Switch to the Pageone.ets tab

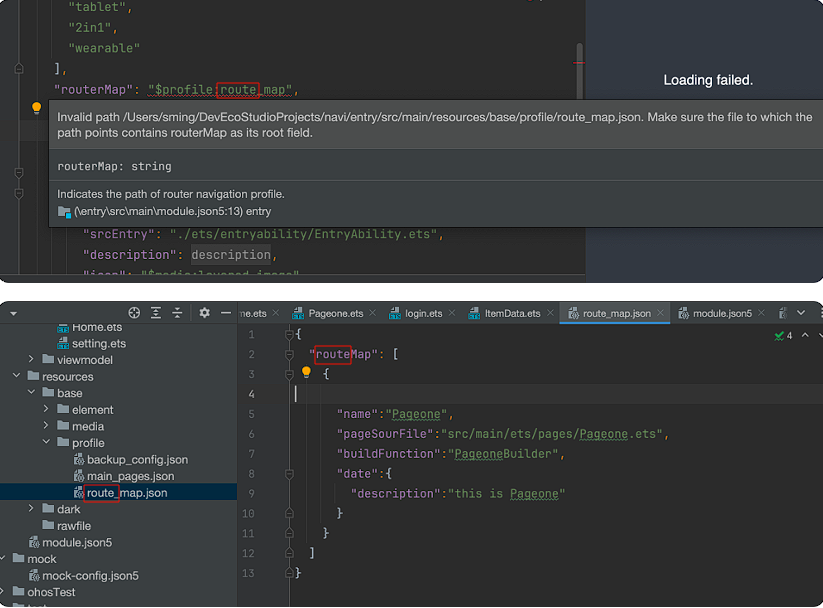click(335, 313)
